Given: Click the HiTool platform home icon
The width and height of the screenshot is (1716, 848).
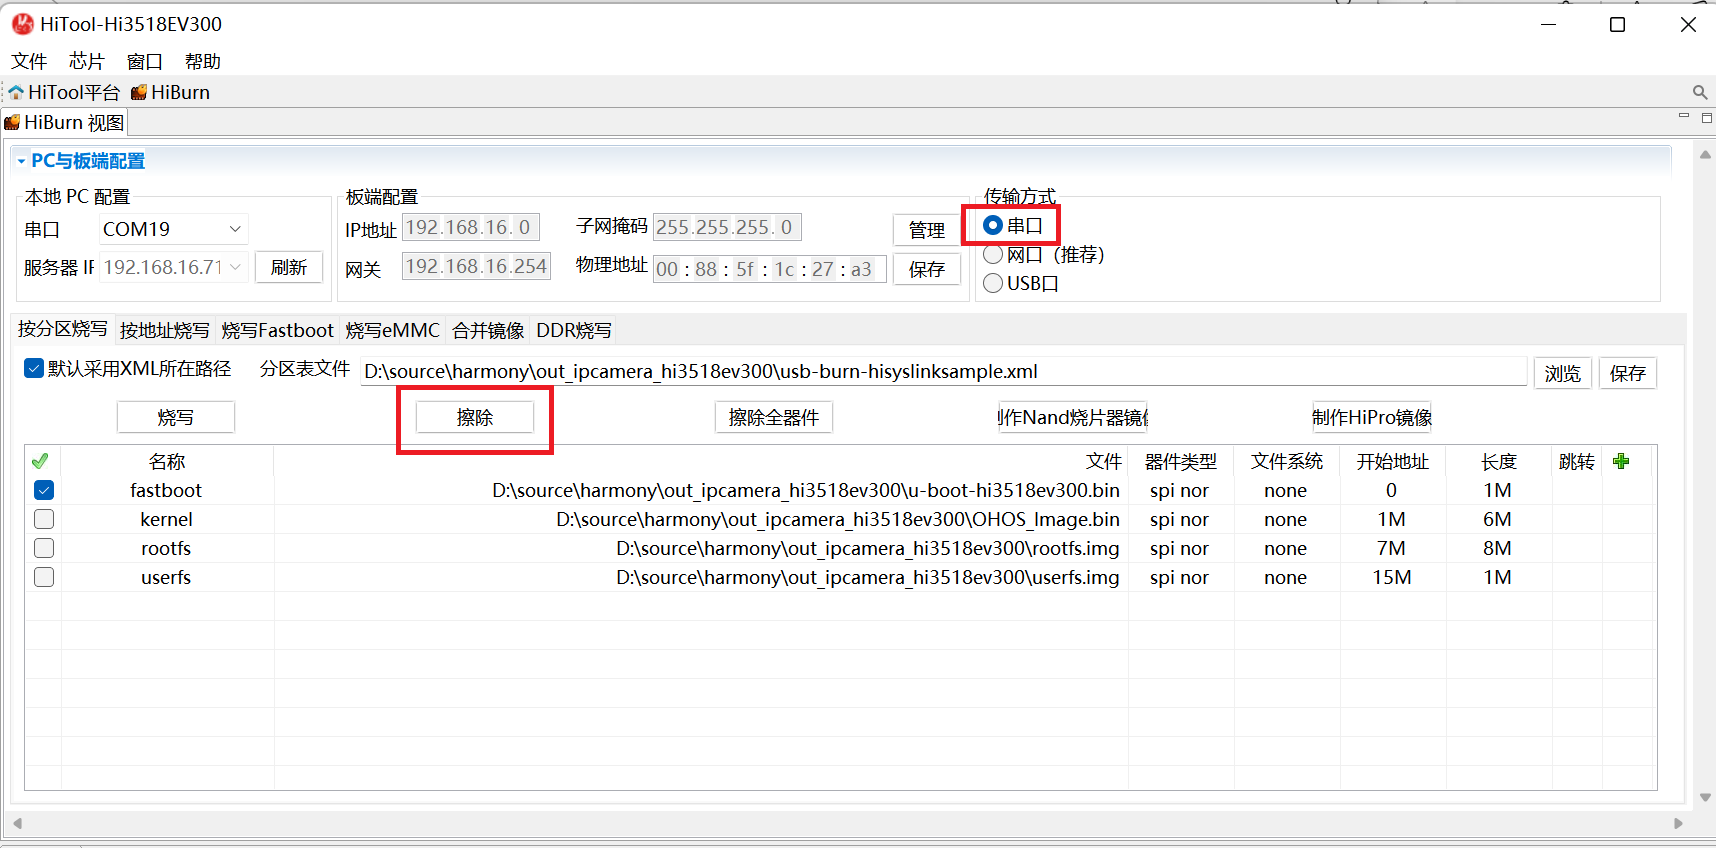Looking at the screenshot, I should click(x=16, y=93).
